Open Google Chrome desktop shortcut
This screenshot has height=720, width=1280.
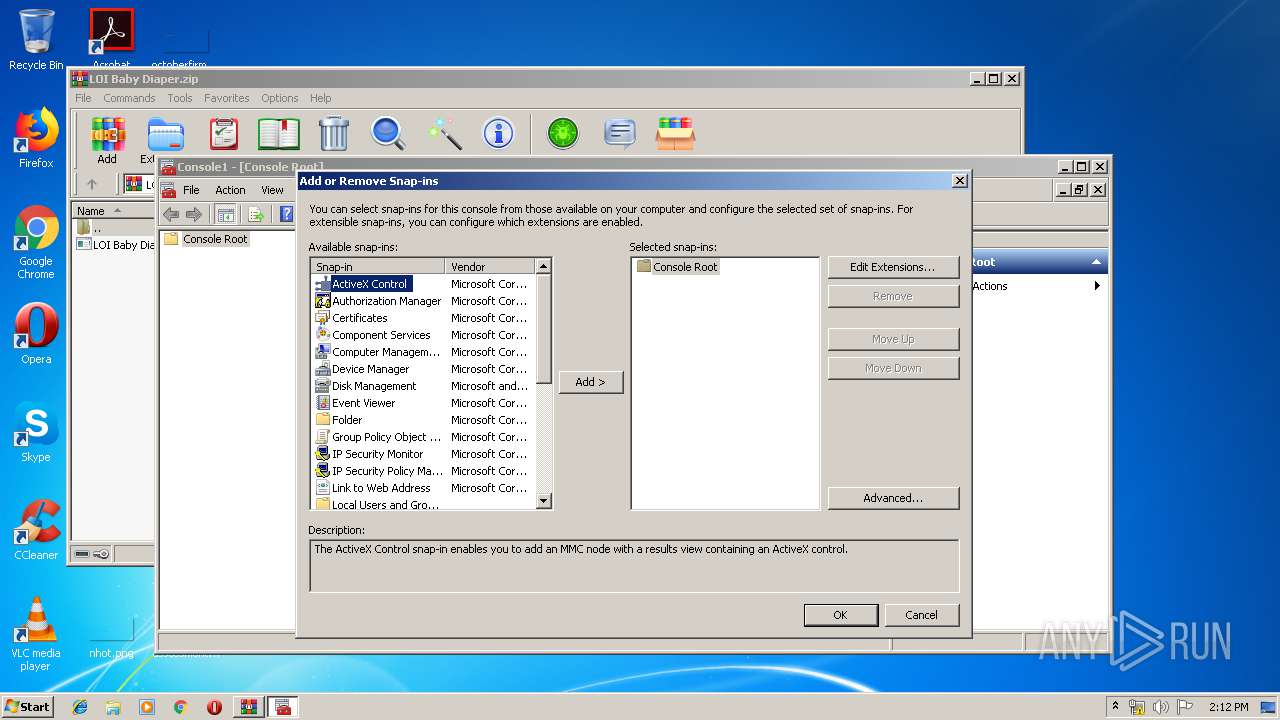tap(36, 243)
